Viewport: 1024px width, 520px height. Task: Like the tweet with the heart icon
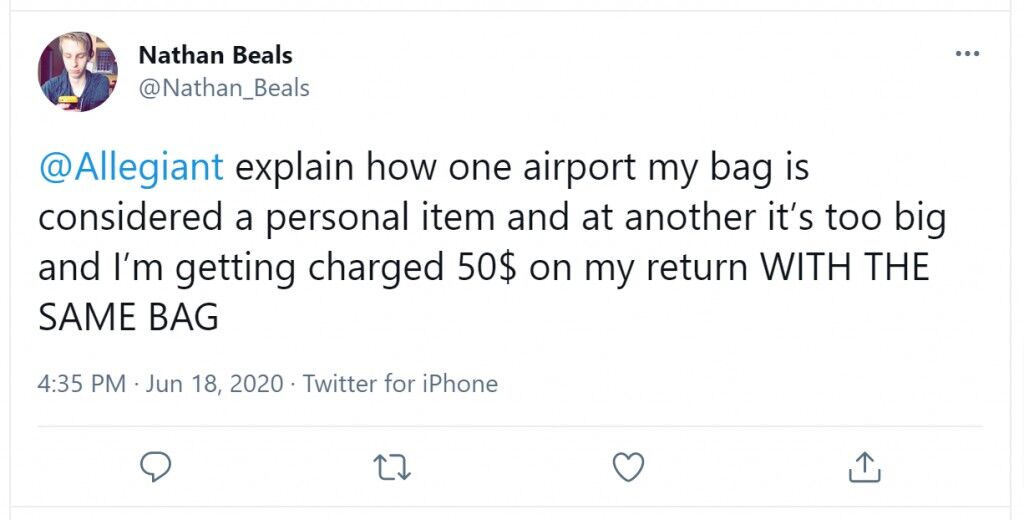(628, 467)
